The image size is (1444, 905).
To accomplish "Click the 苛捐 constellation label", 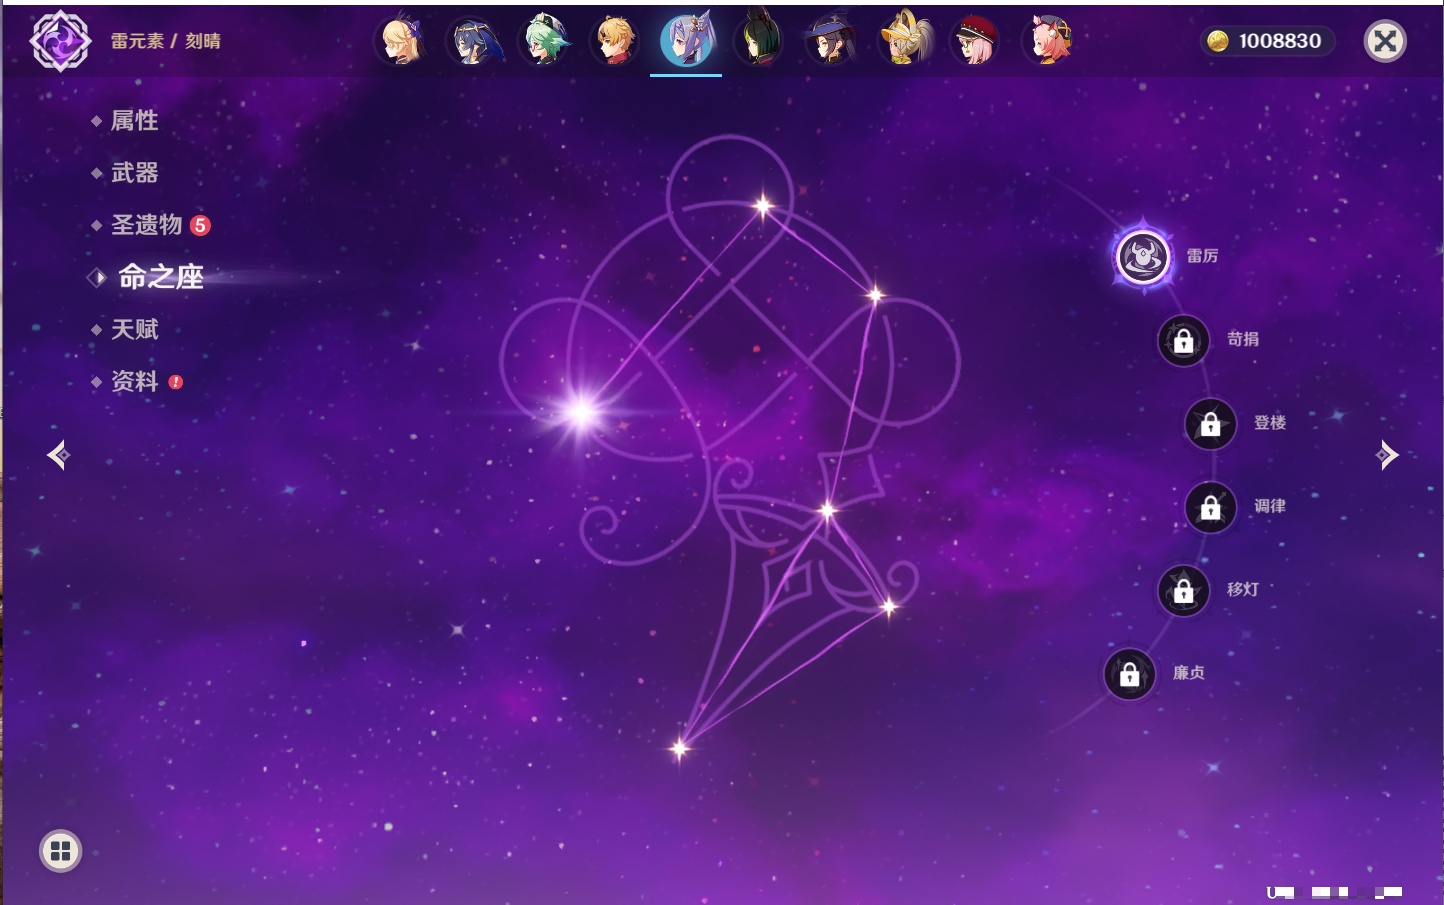I will [x=1243, y=339].
